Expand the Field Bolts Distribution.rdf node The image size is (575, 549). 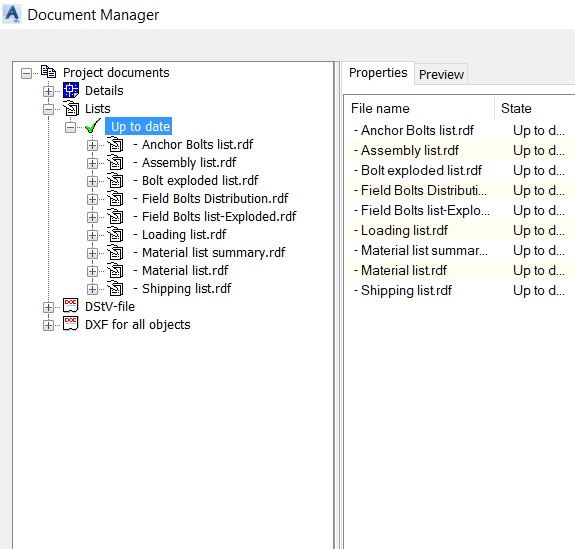[x=92, y=199]
